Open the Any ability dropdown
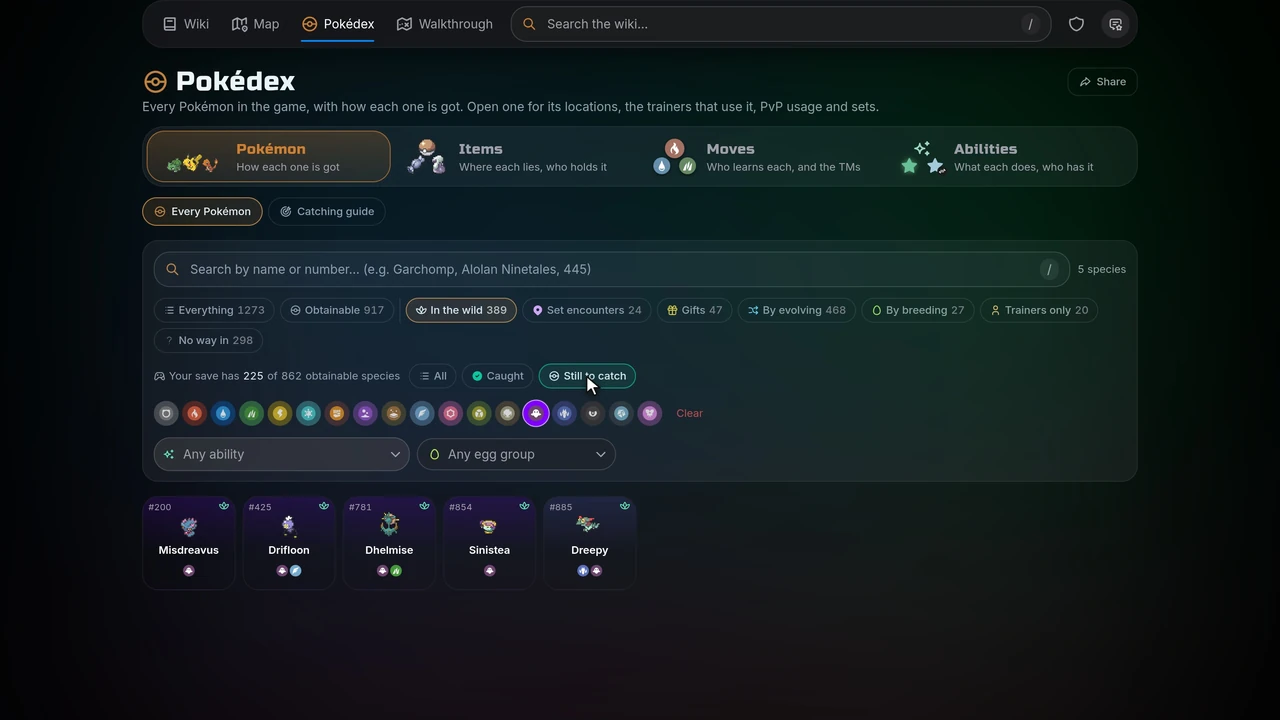 (282, 454)
